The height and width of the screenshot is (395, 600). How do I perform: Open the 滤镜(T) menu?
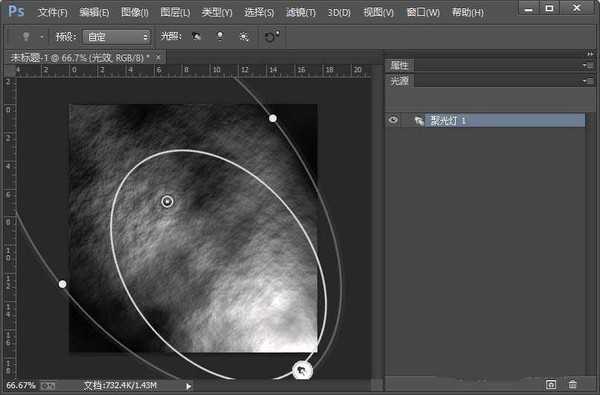click(x=301, y=13)
